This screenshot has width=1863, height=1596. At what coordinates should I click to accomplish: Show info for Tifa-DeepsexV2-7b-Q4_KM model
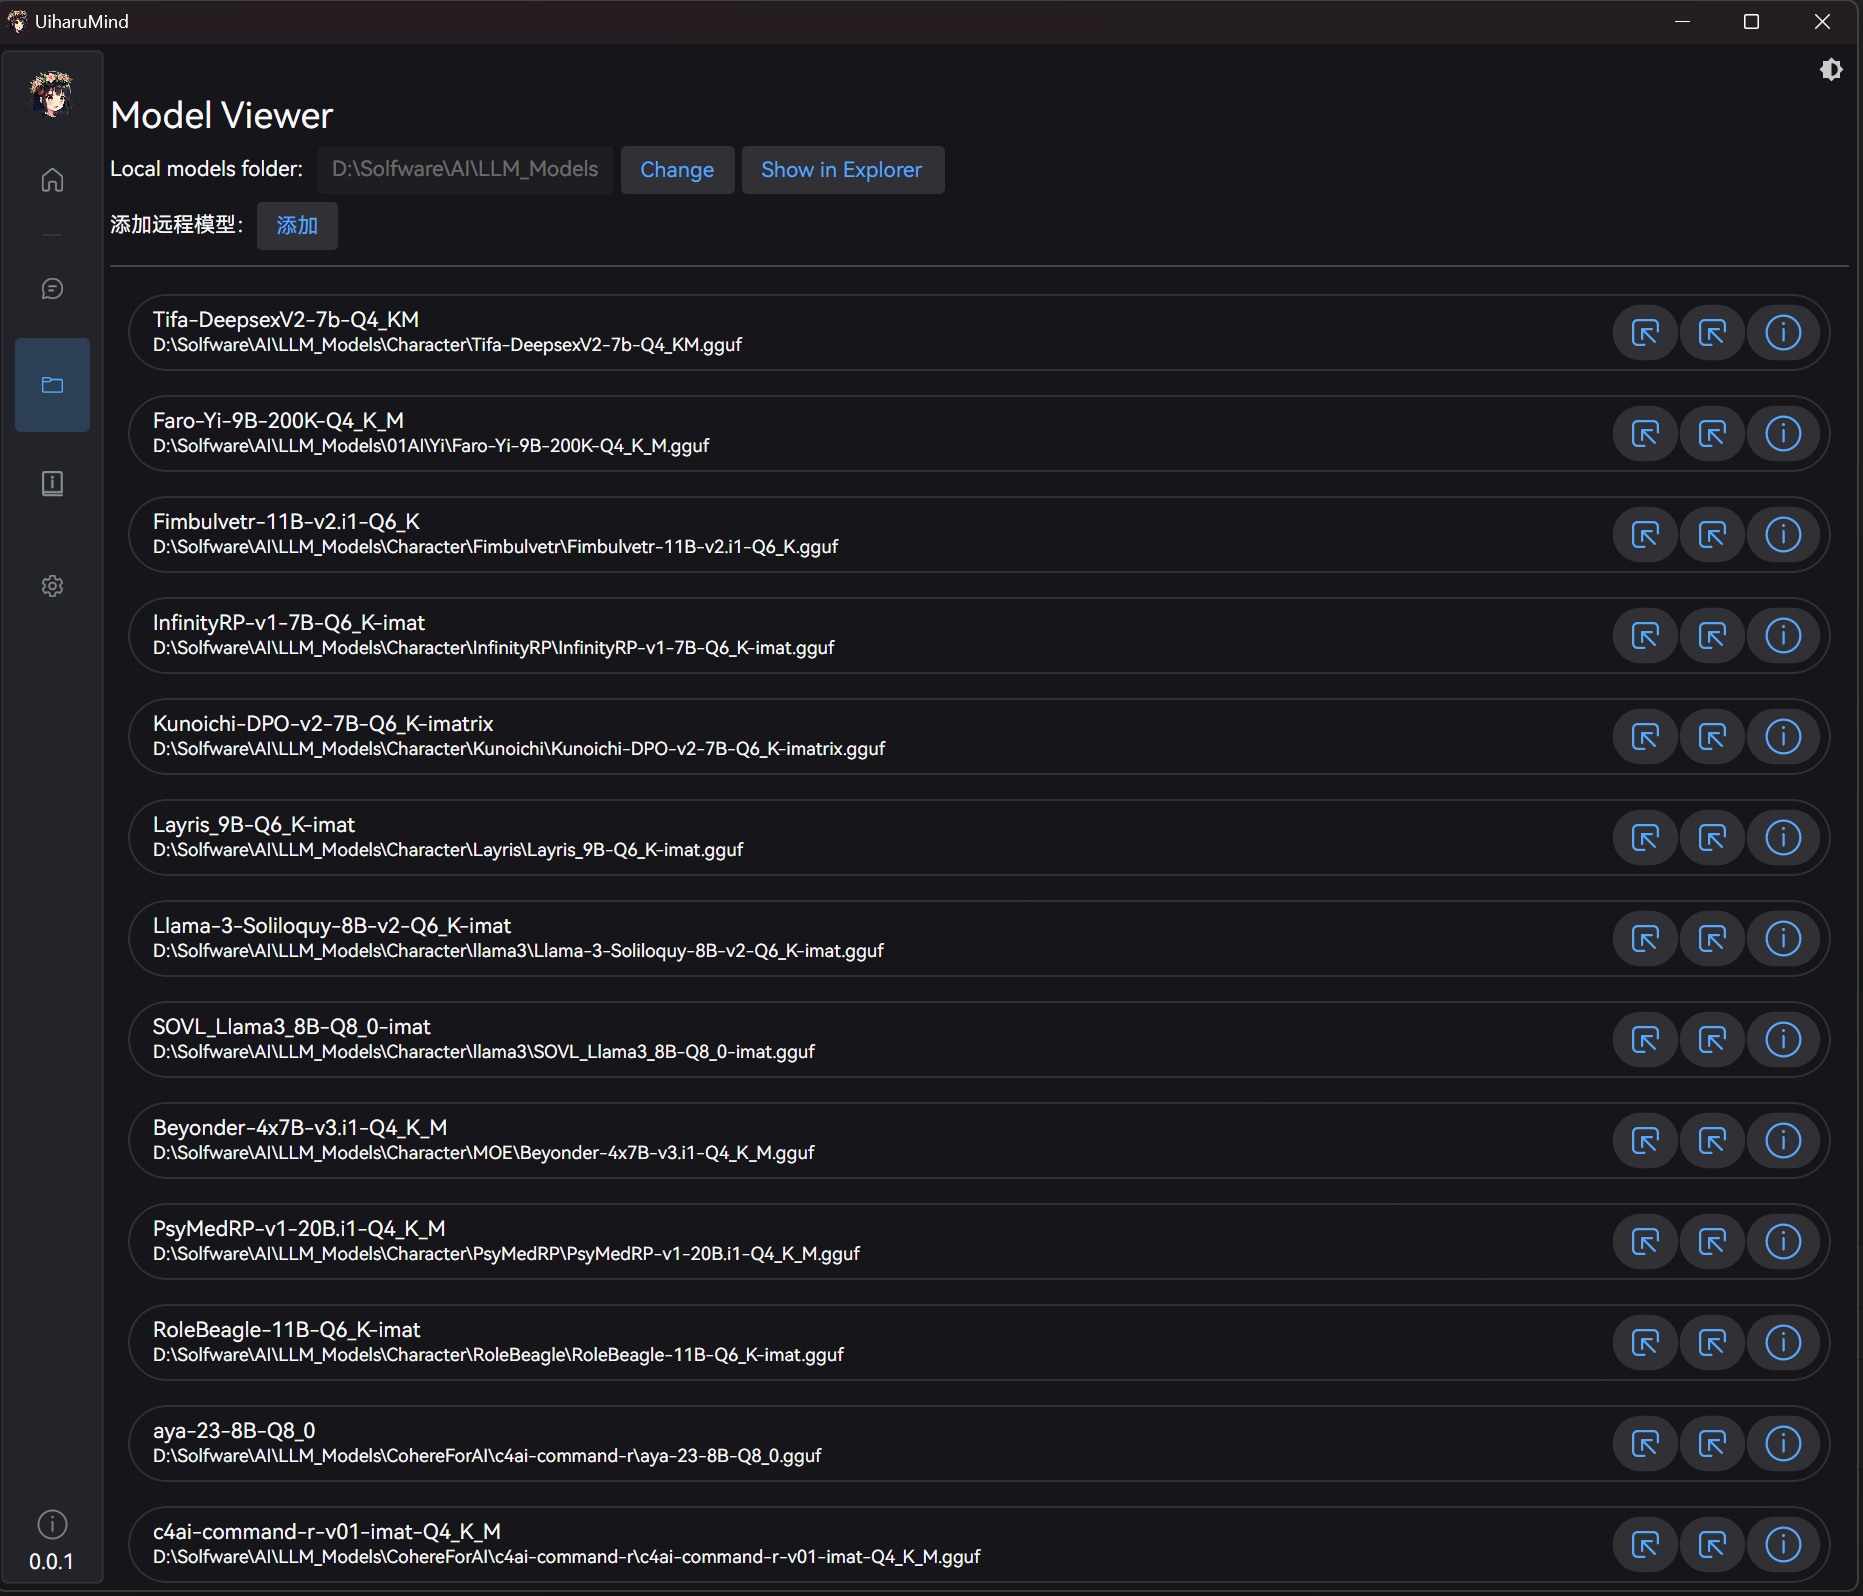[1782, 333]
